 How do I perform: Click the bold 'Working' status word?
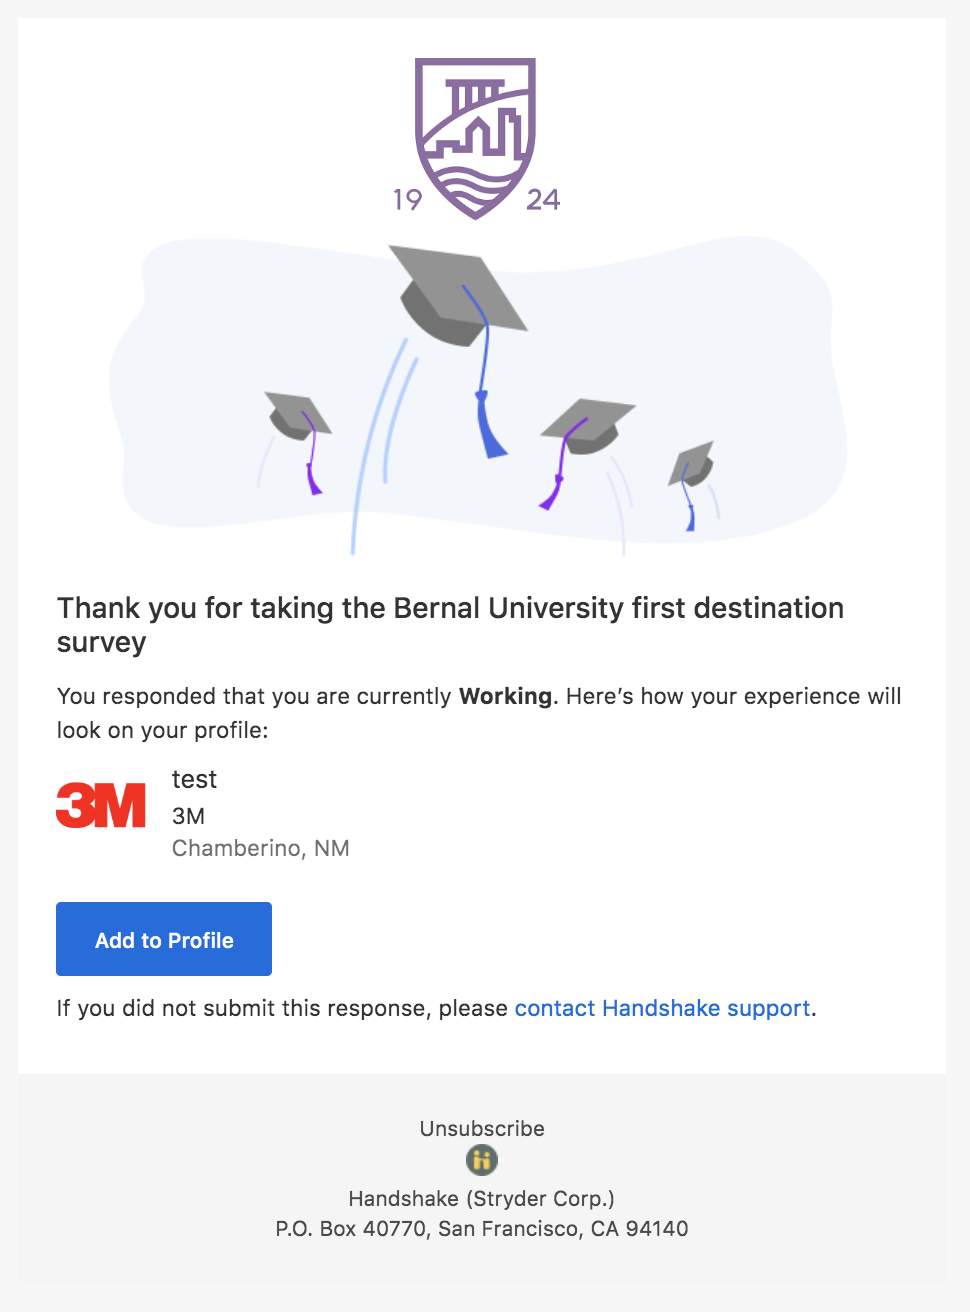coord(505,696)
